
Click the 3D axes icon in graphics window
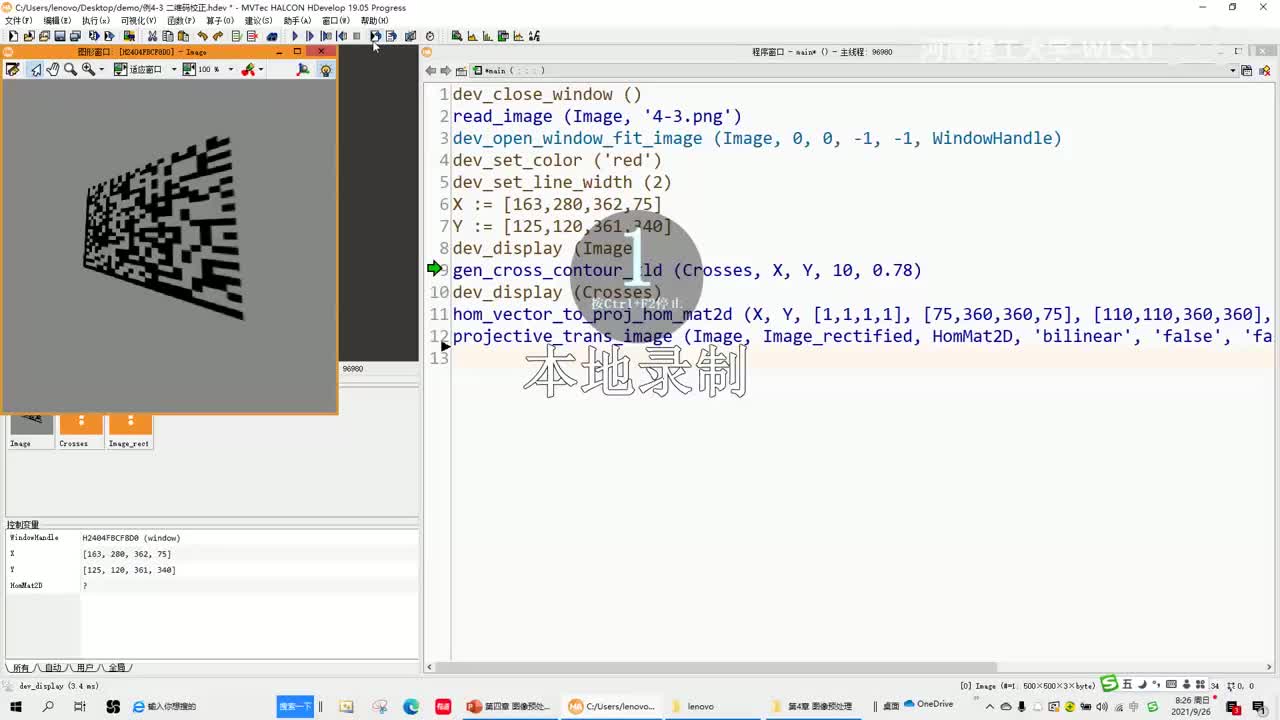pyautogui.click(x=303, y=69)
